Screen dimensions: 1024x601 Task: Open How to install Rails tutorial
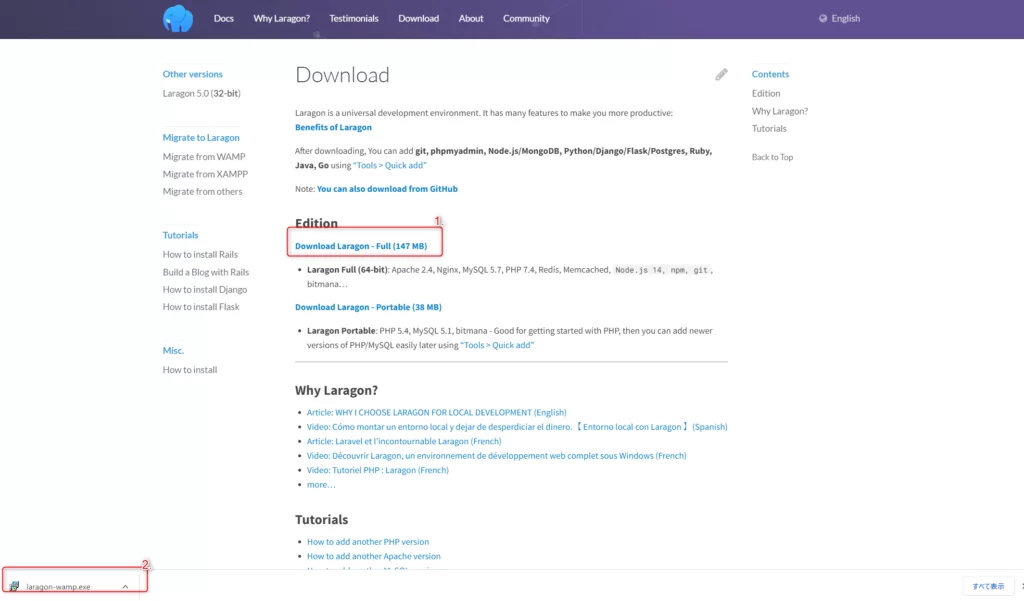tap(200, 255)
